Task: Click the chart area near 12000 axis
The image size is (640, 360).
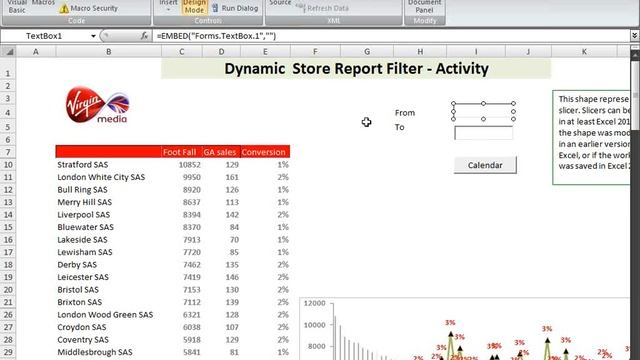Action: (316, 303)
